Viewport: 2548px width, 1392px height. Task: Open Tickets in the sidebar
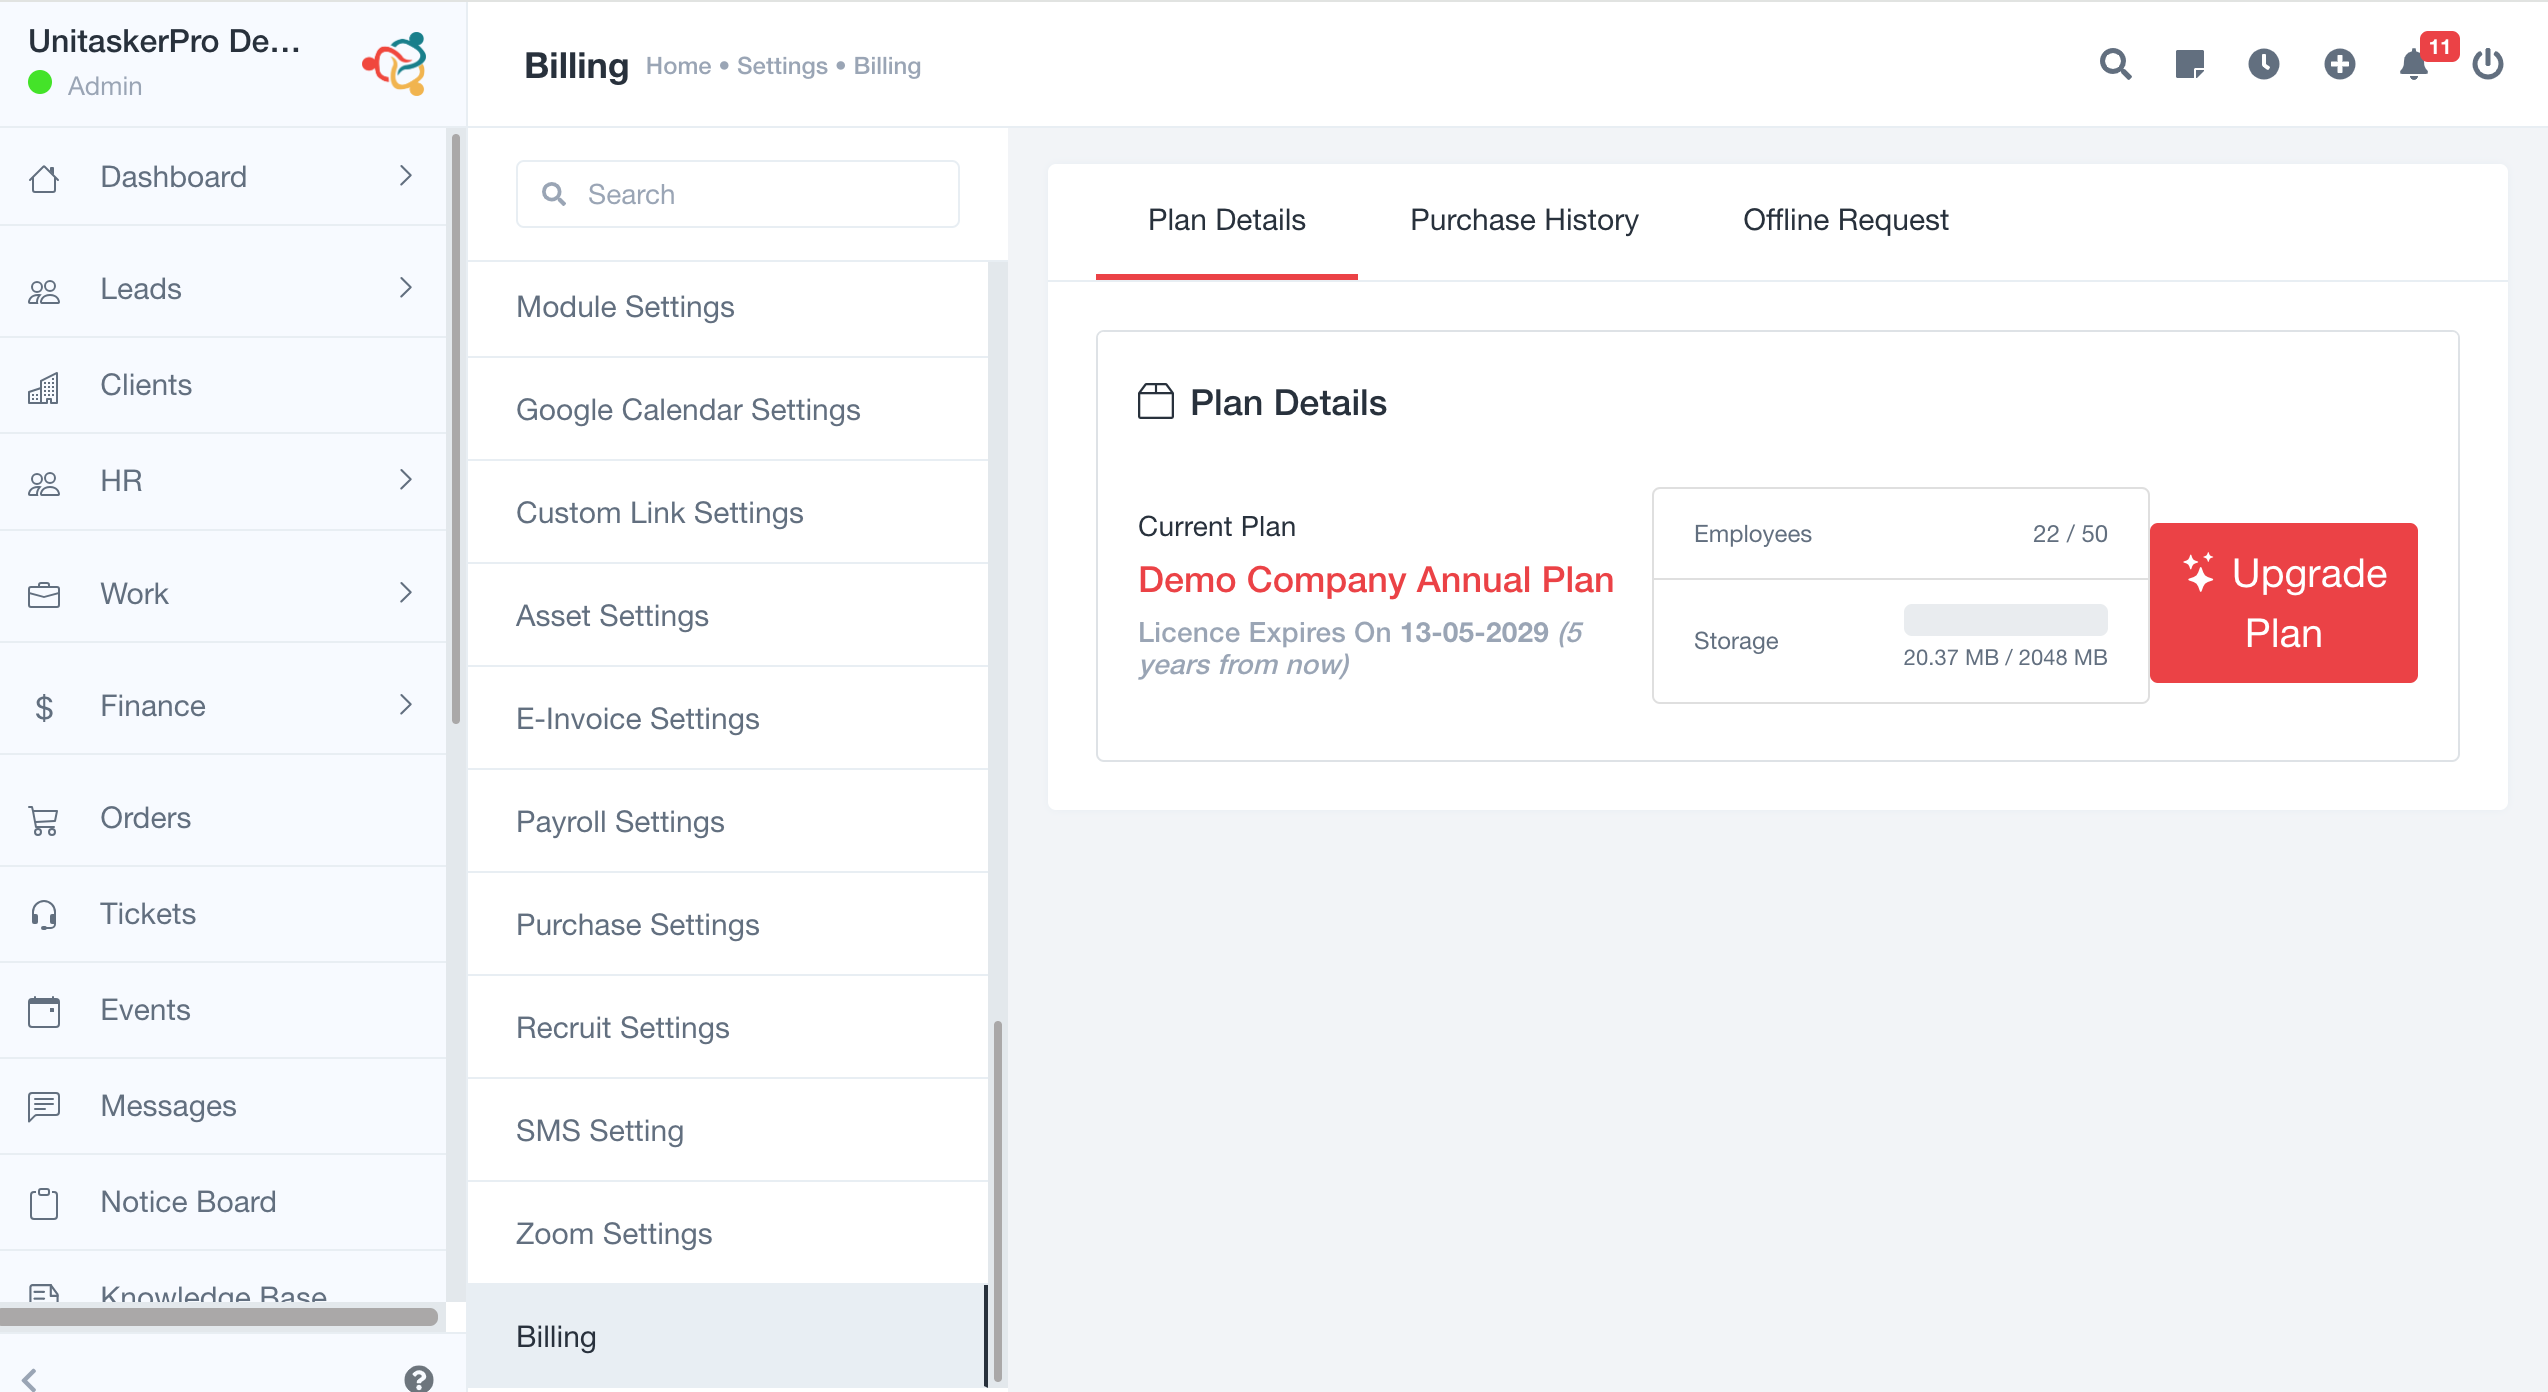point(148,914)
